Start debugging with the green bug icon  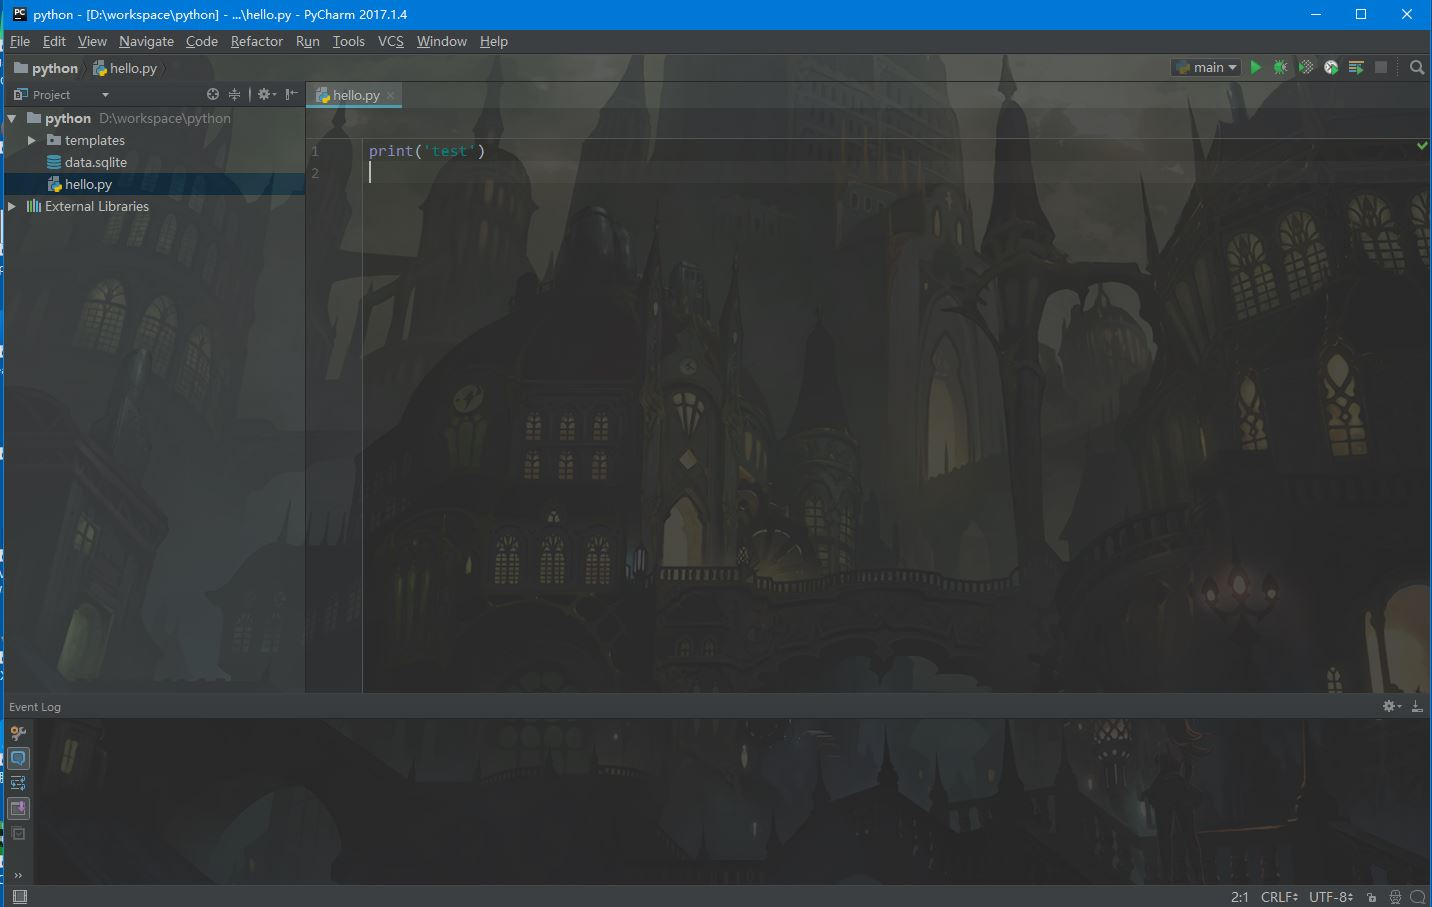[x=1280, y=67]
